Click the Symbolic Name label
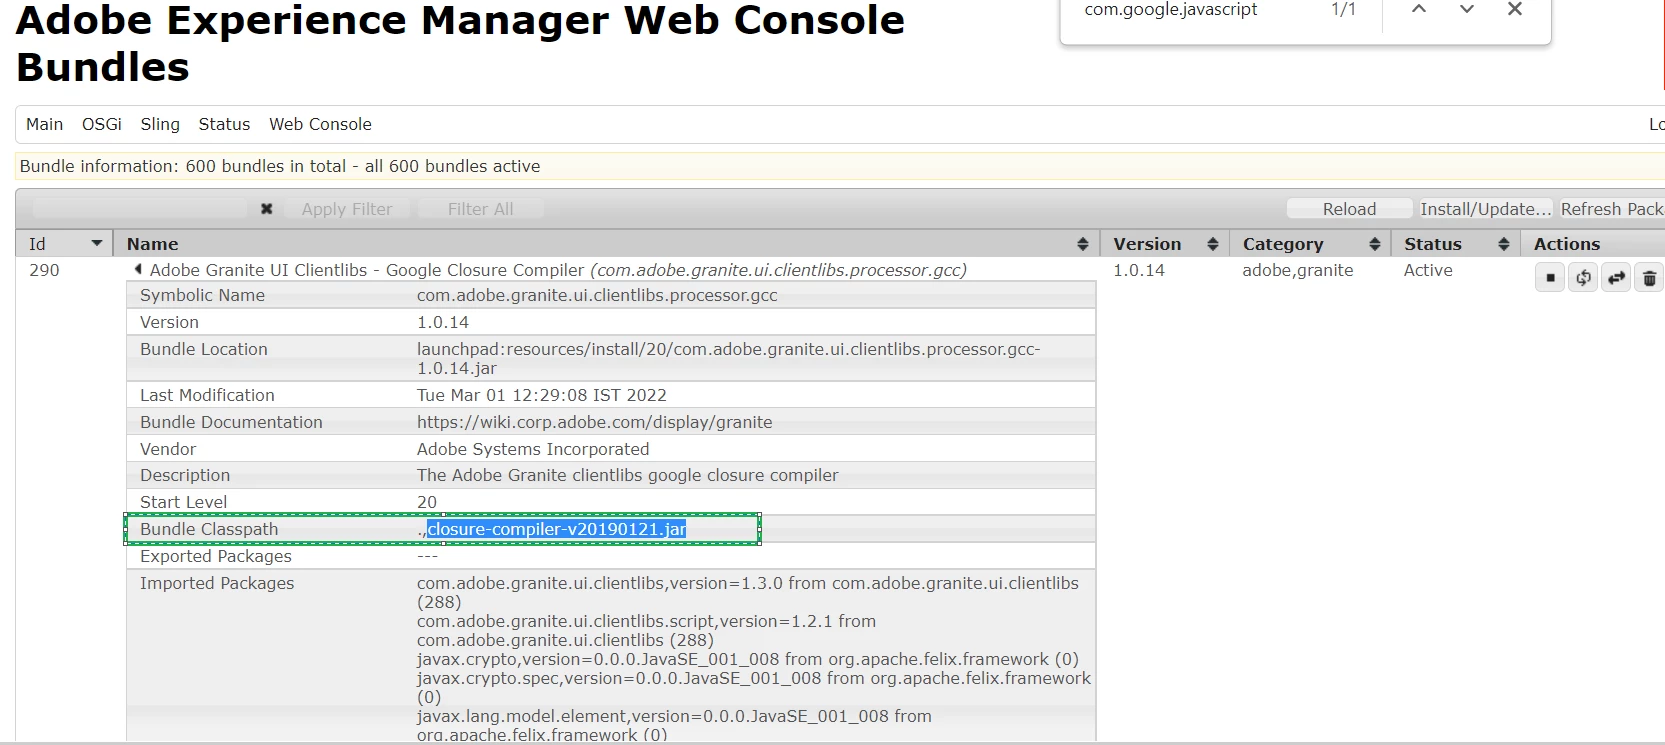 pyautogui.click(x=202, y=295)
